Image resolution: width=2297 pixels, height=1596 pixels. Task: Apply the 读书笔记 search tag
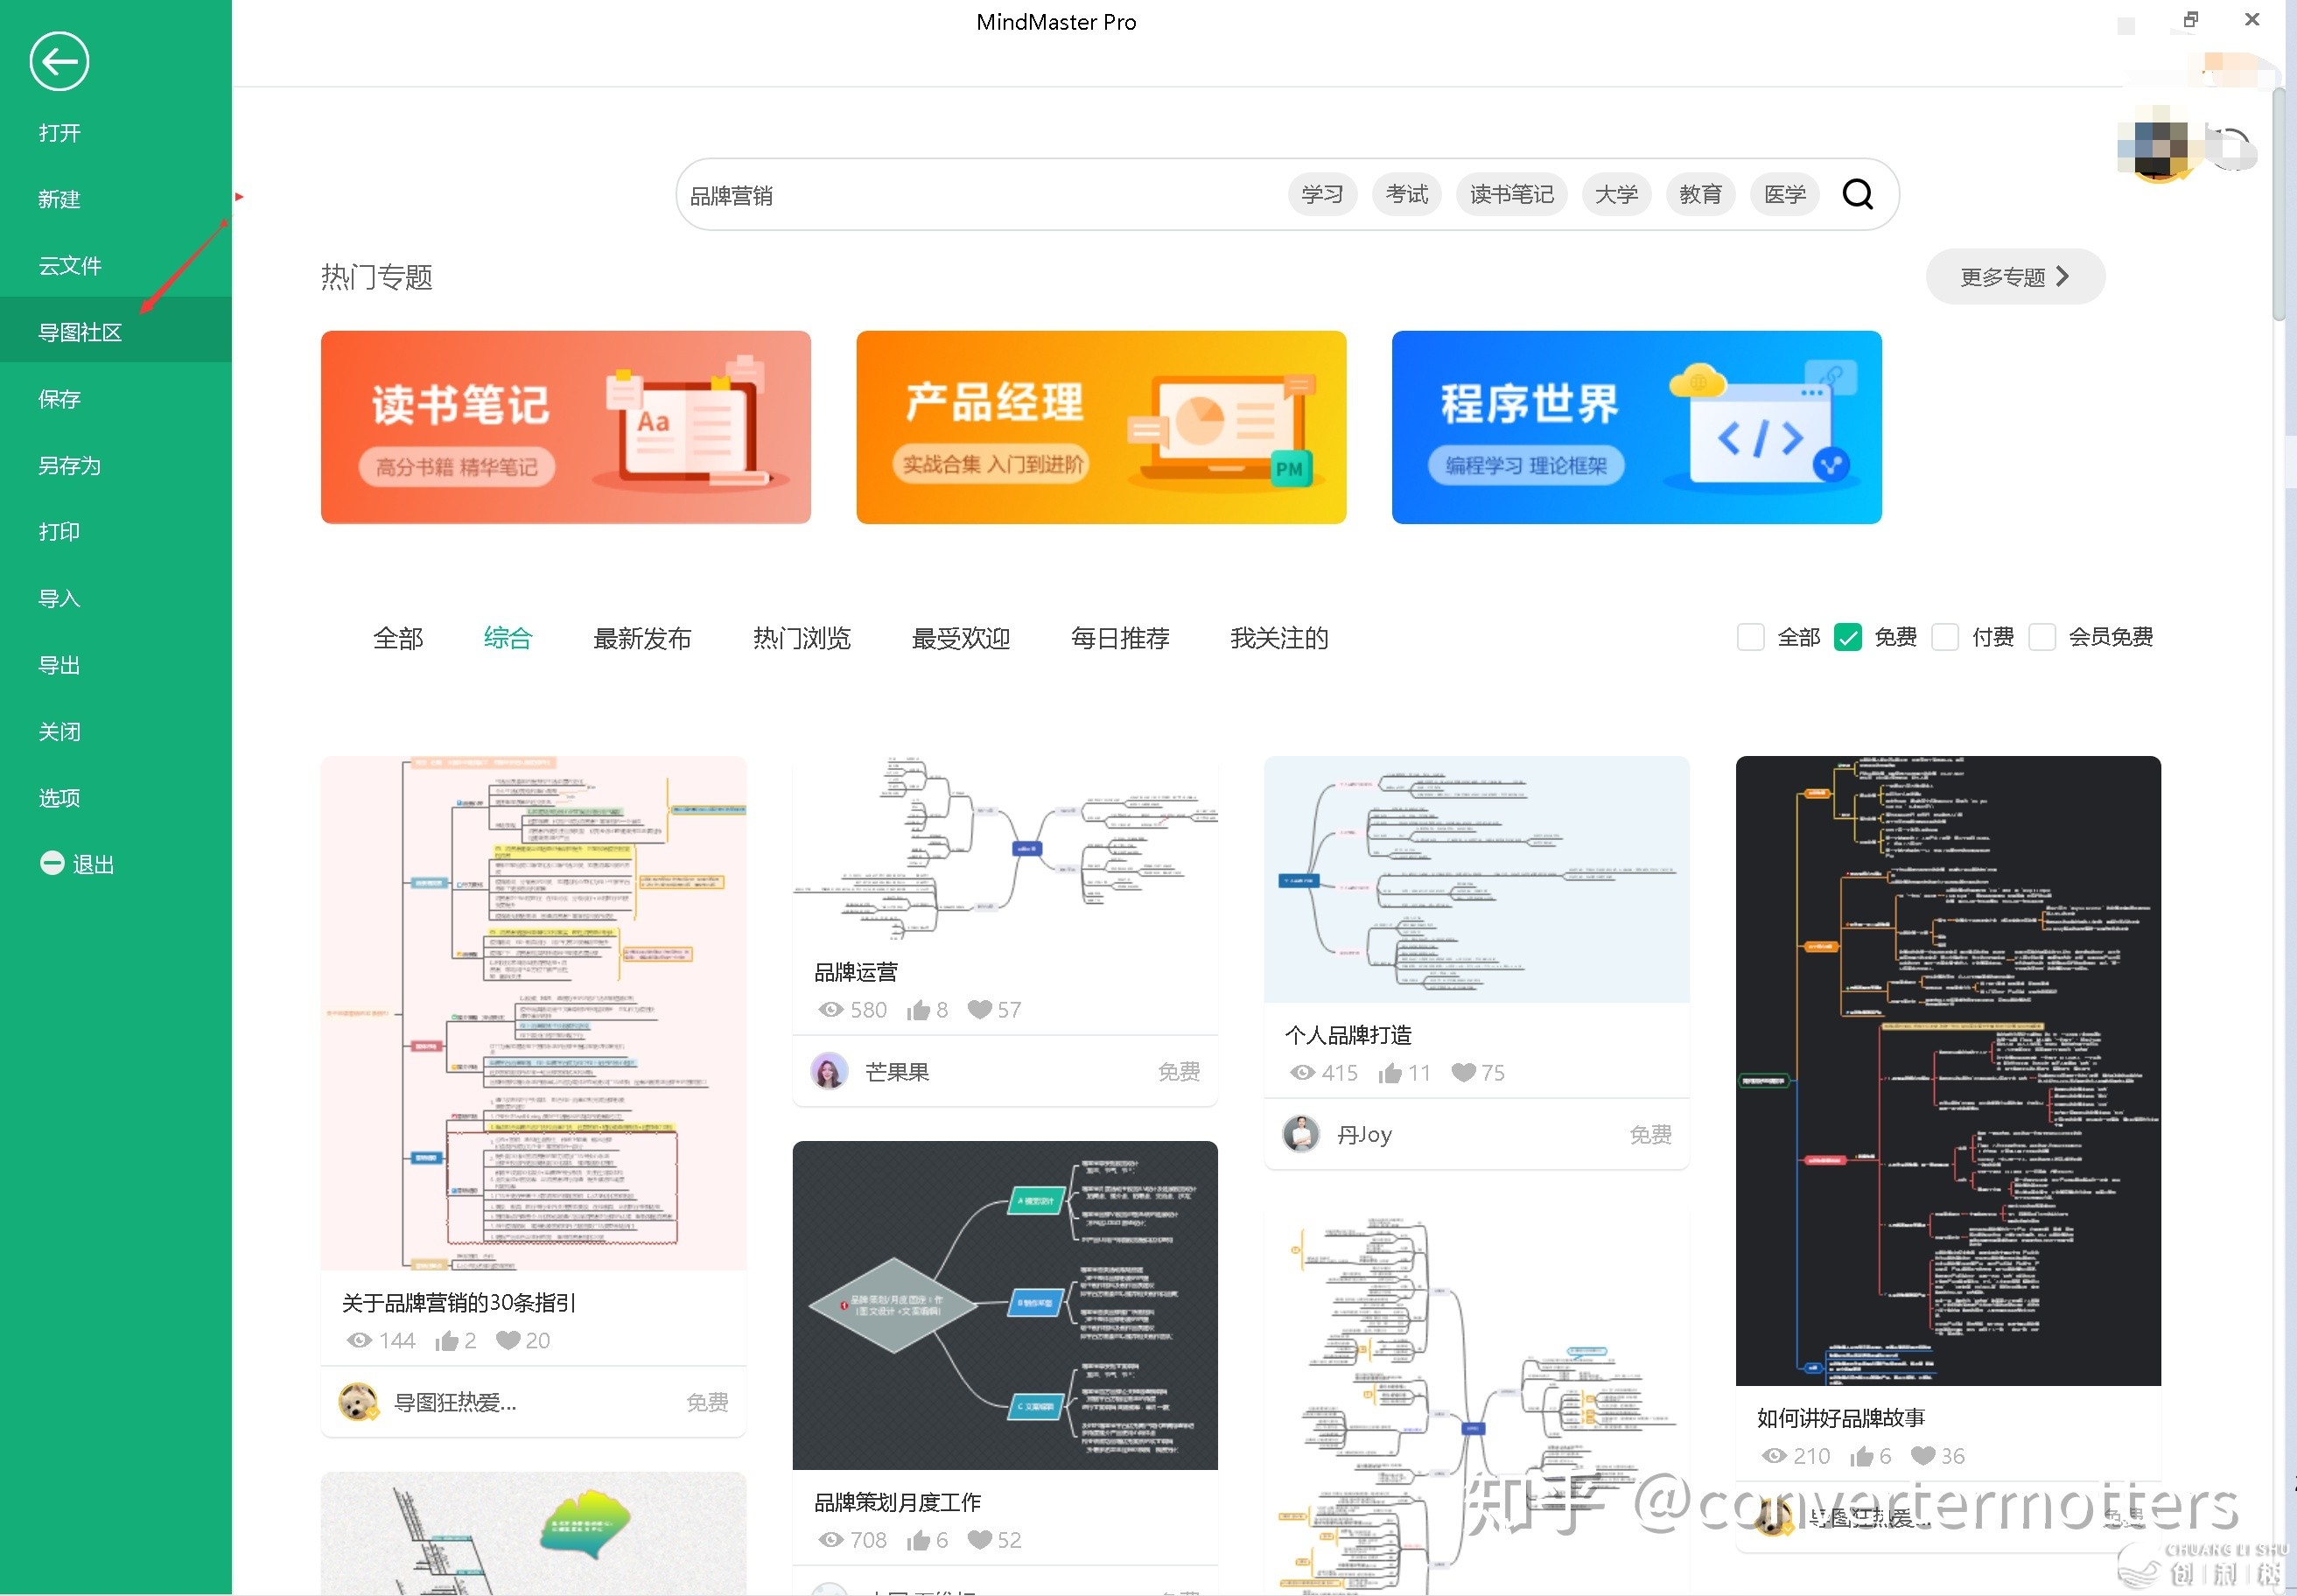1511,194
